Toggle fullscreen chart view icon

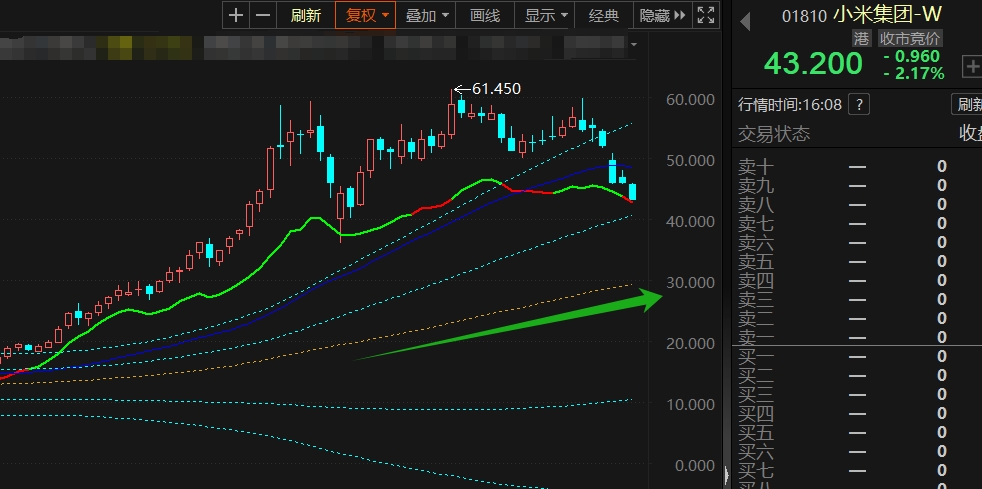coord(706,15)
